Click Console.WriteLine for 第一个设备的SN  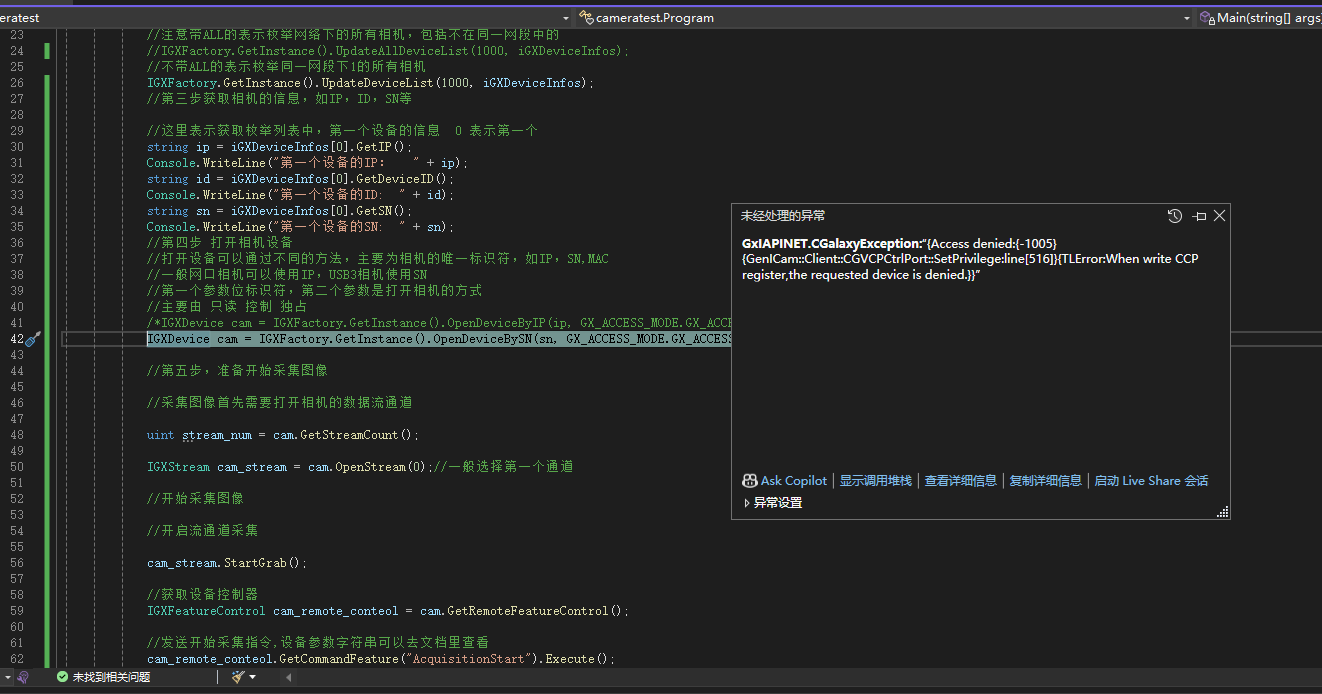300,227
